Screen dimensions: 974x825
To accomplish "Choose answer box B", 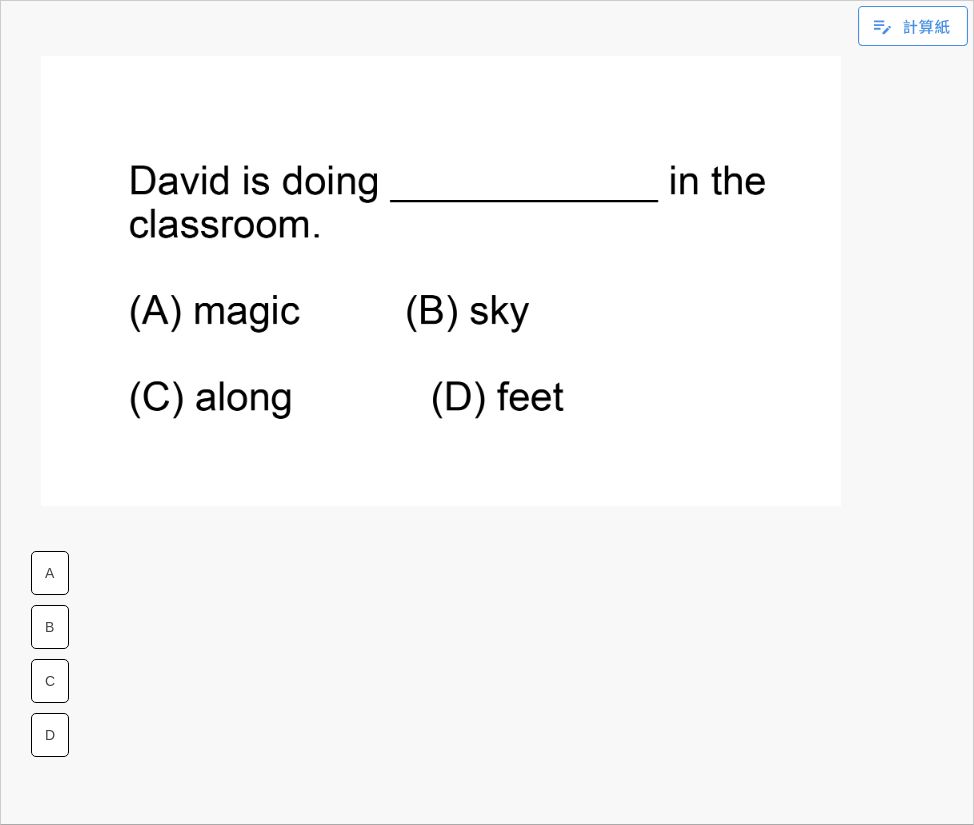I will click(50, 627).
